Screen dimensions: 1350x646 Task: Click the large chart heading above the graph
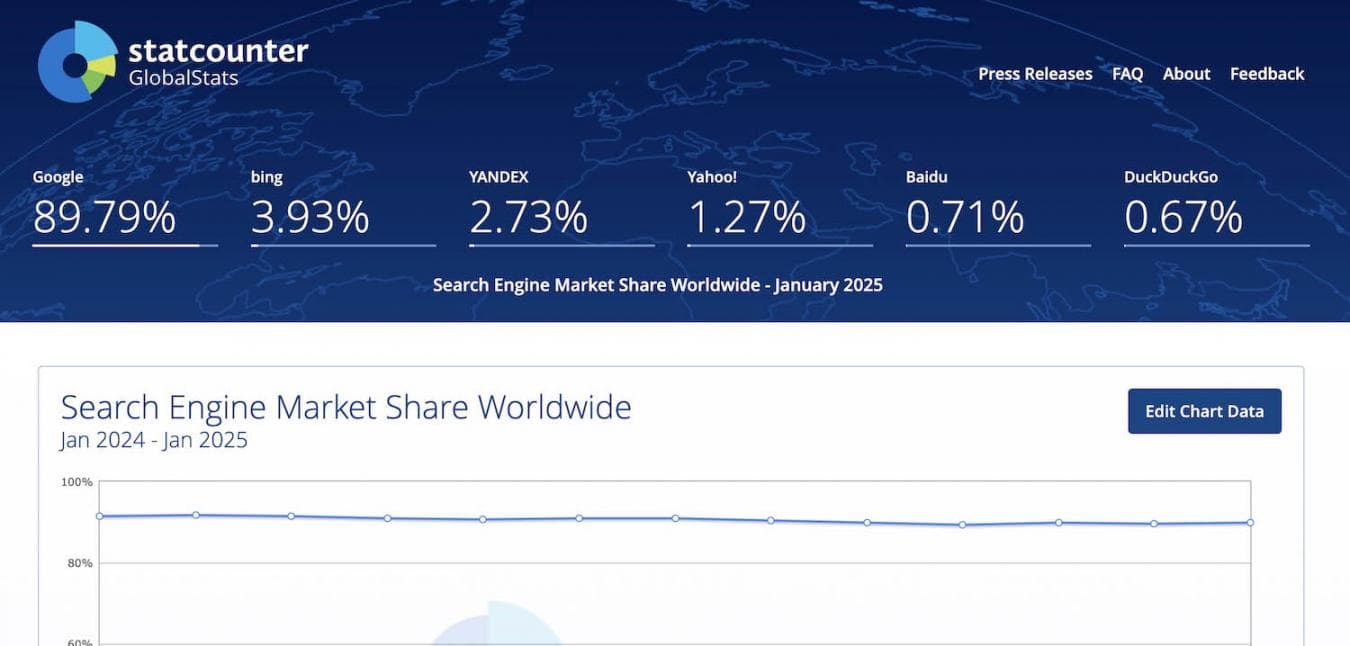(346, 408)
